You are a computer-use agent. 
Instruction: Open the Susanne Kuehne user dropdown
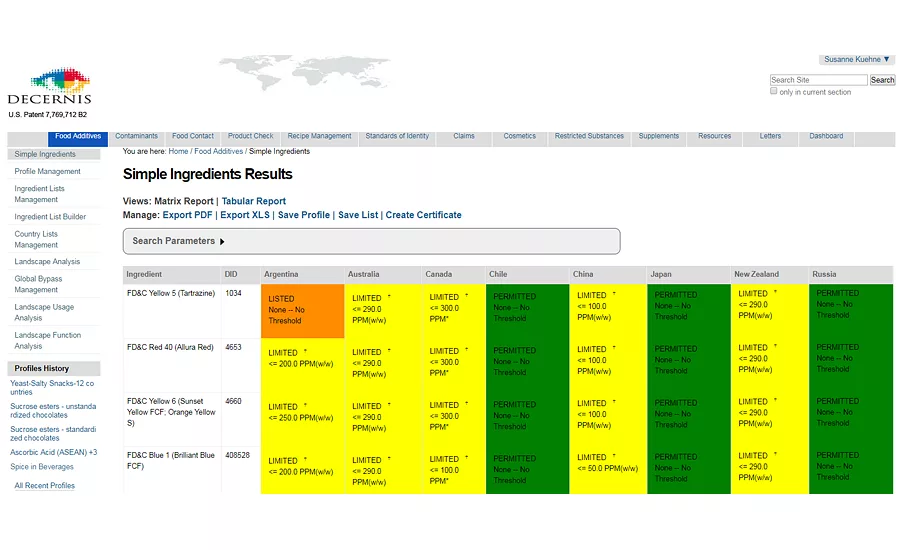point(856,59)
